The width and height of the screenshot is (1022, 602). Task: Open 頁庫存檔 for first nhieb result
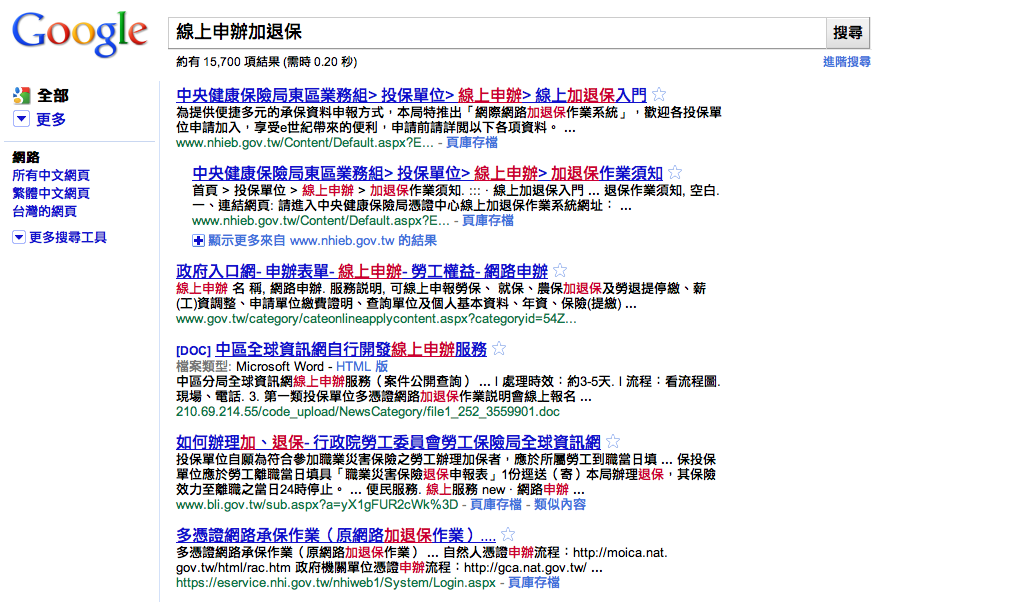[x=472, y=143]
